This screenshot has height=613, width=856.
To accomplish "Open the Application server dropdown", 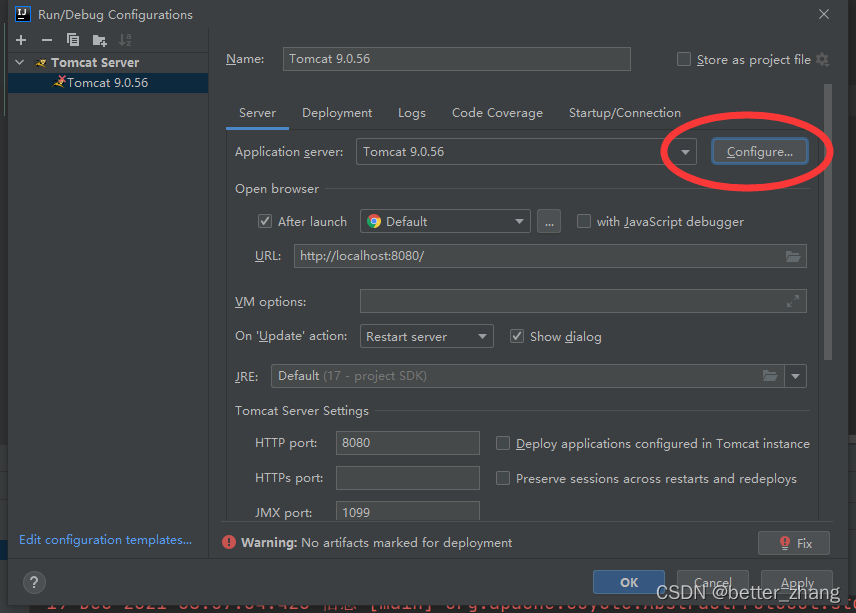I will (x=685, y=152).
